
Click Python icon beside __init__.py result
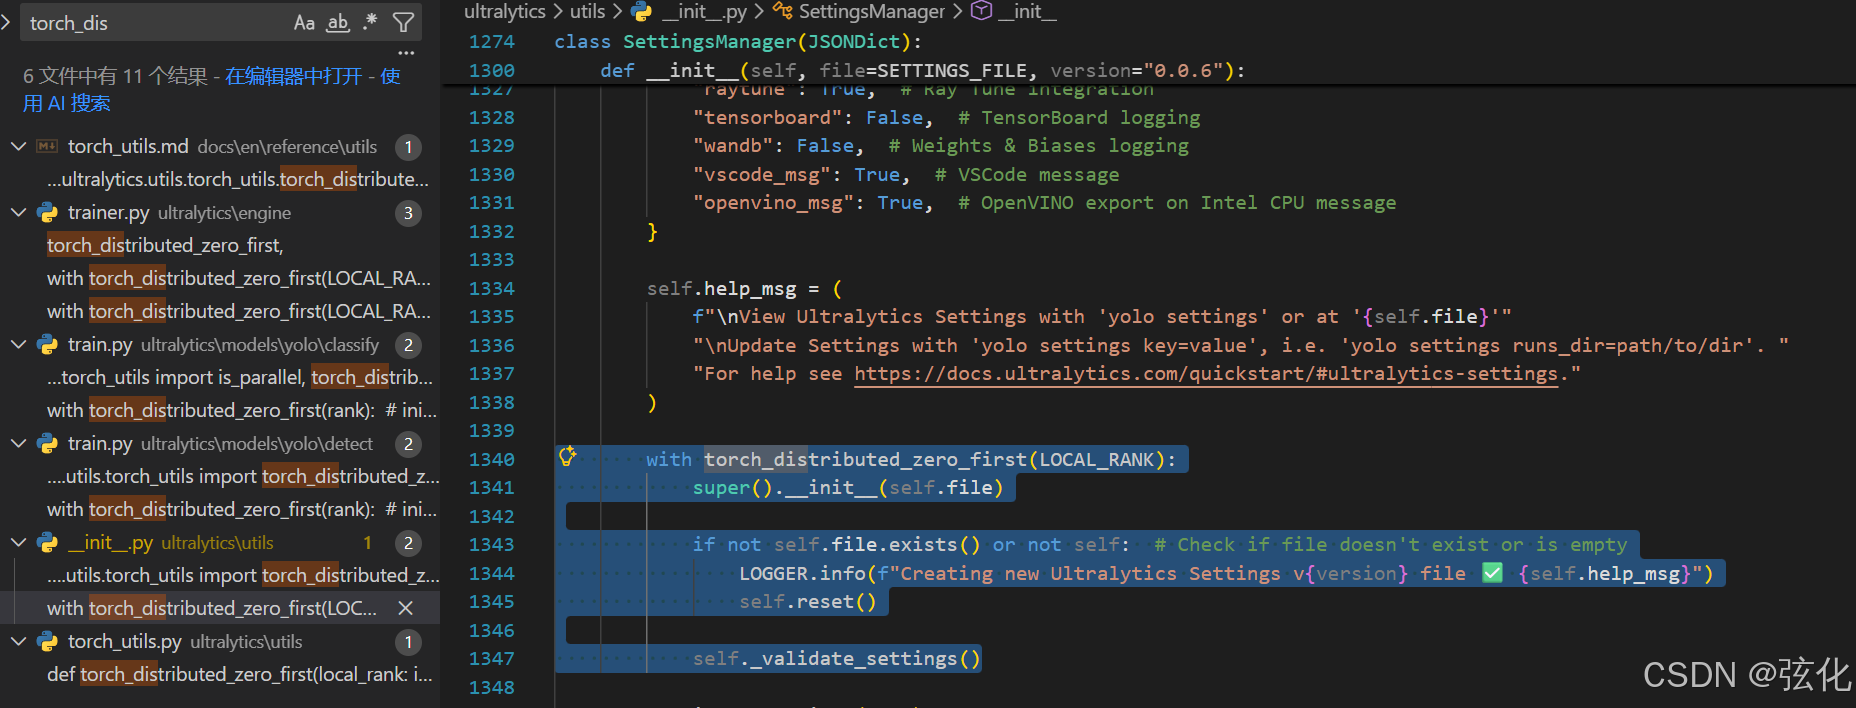tap(47, 542)
